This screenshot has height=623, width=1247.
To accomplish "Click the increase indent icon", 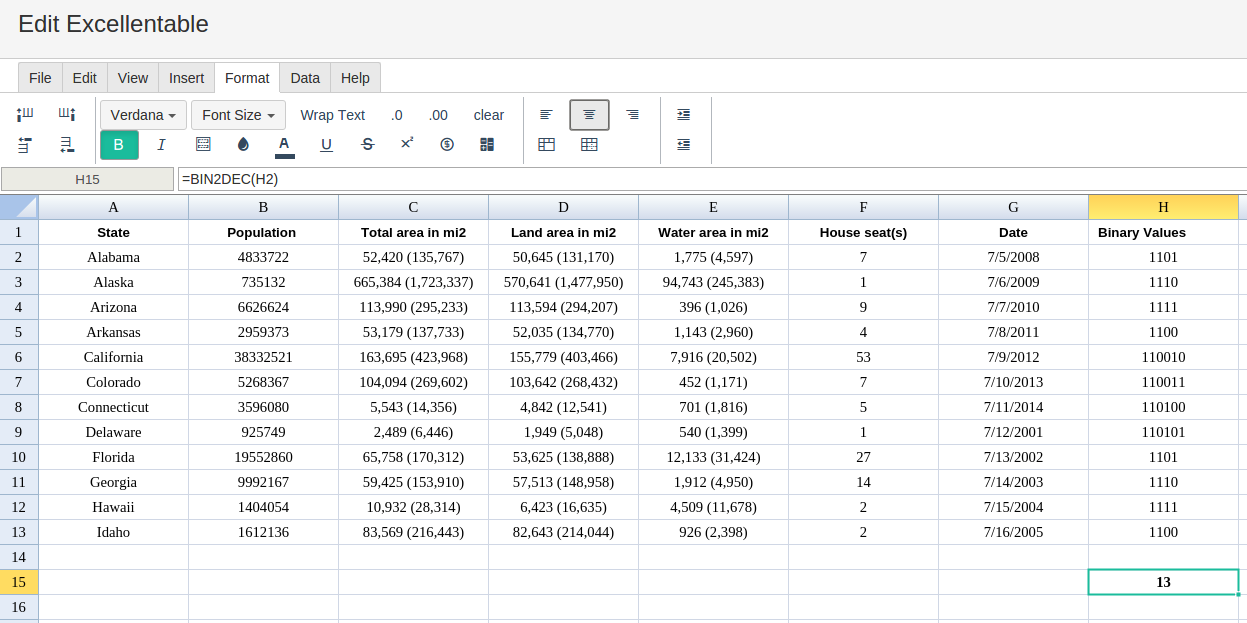I will point(683,115).
